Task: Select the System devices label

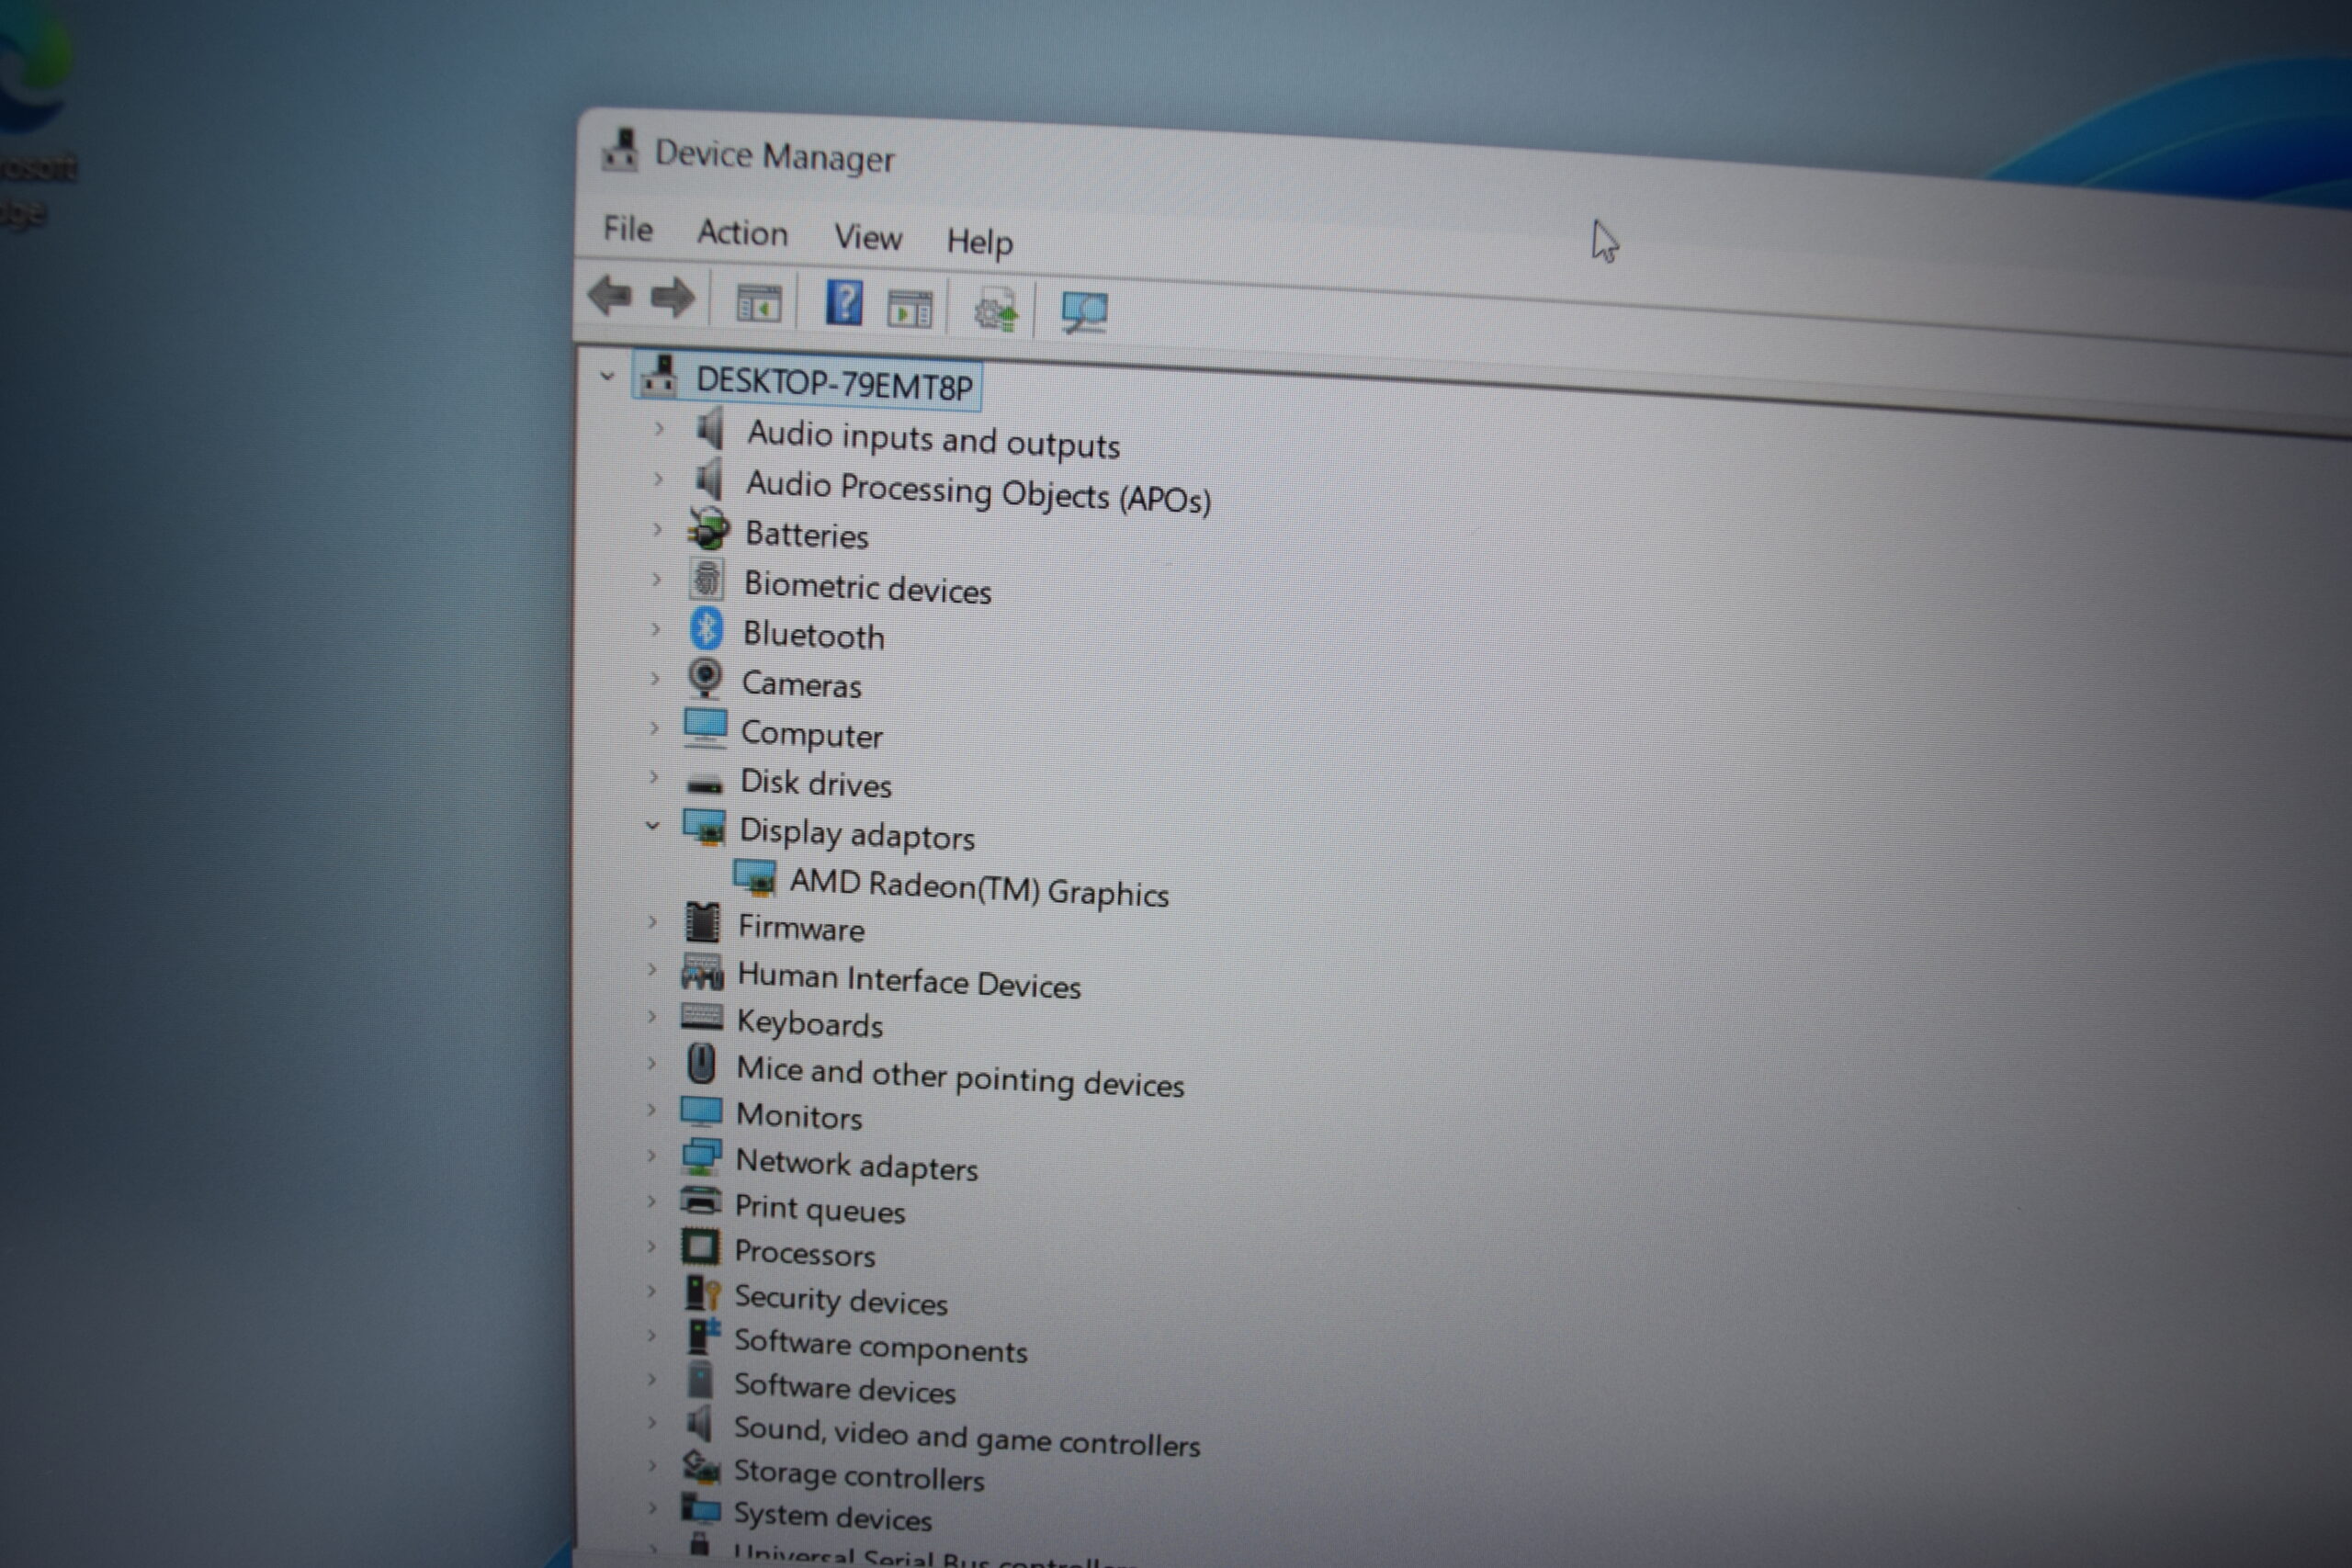Action: click(832, 1517)
